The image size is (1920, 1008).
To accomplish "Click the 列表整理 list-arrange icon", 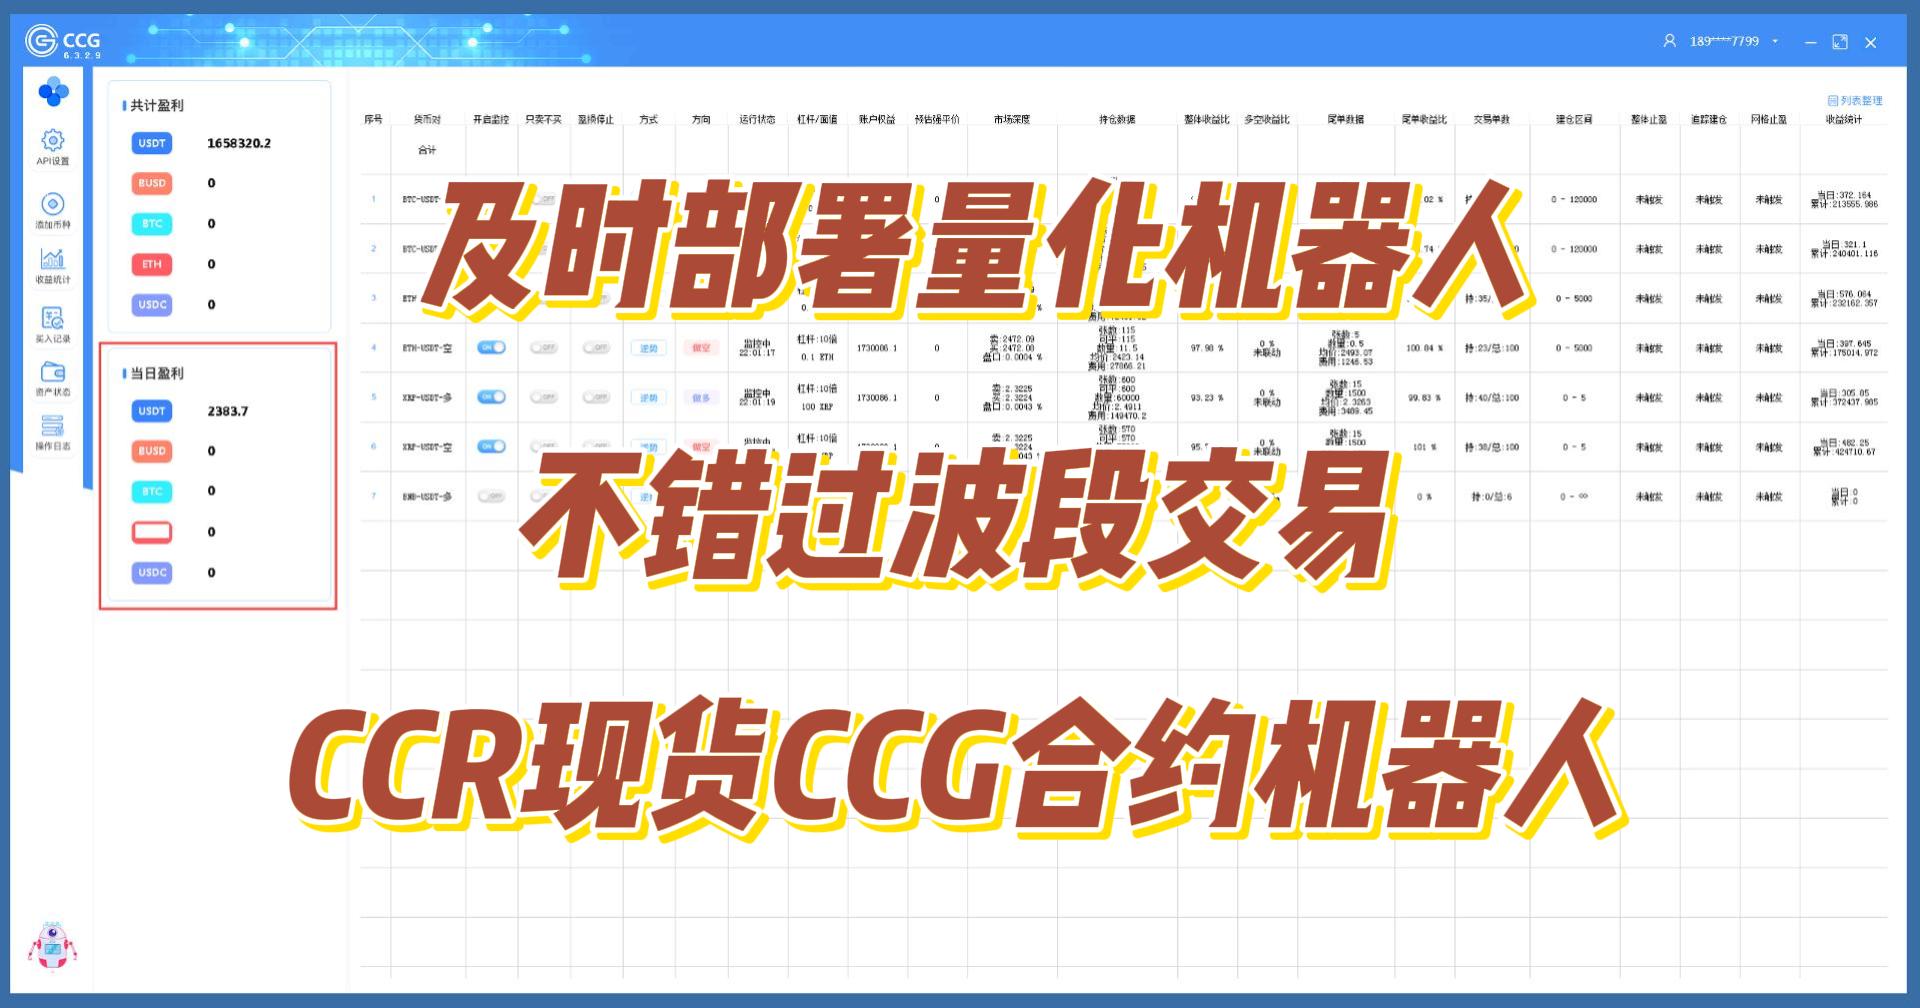I will coord(1832,100).
